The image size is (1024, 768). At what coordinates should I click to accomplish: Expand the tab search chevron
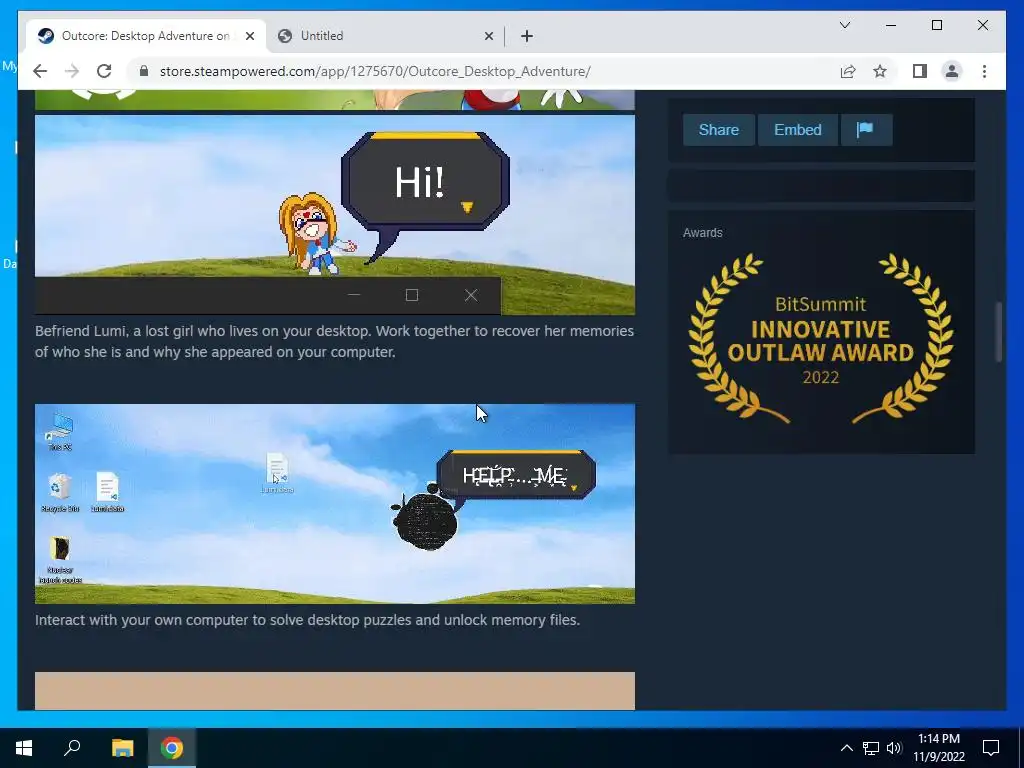[845, 25]
